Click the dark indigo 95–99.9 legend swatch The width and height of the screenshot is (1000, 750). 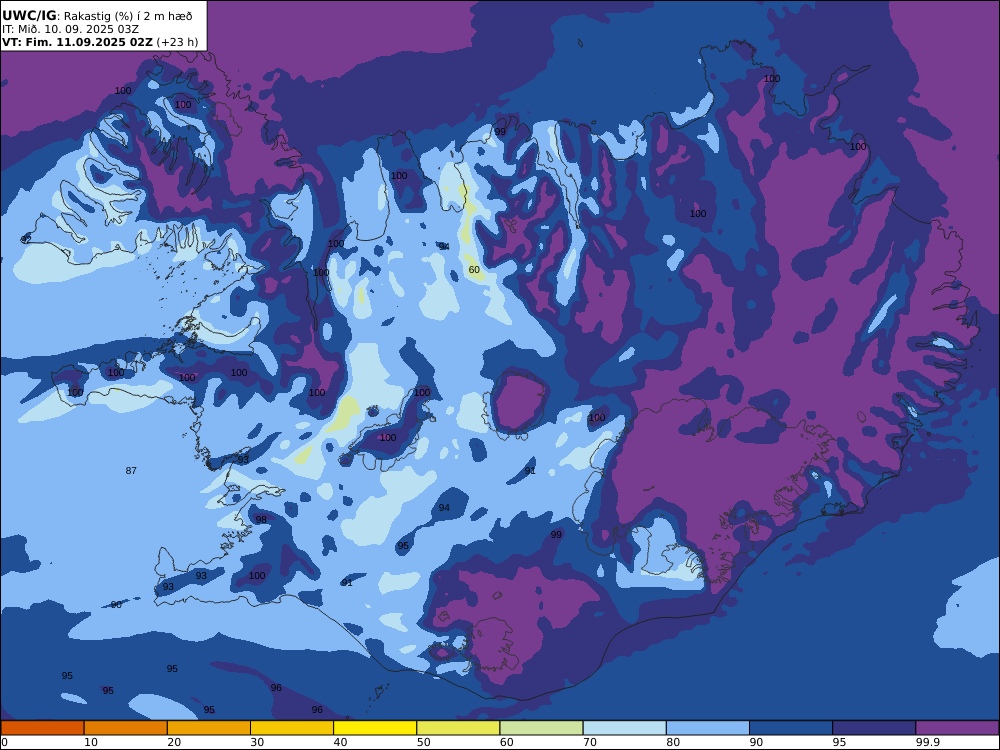click(874, 728)
